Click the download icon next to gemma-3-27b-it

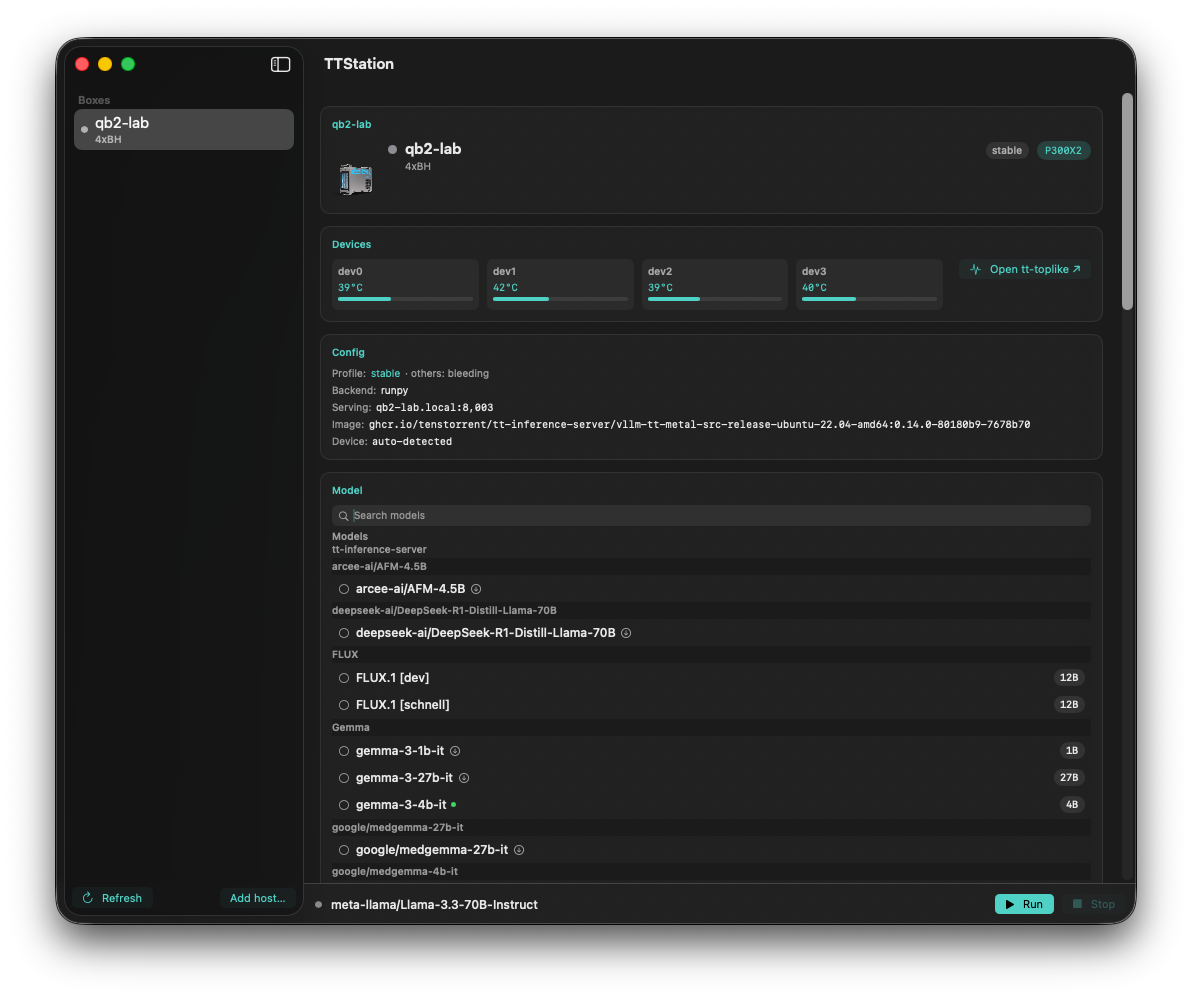click(x=464, y=778)
